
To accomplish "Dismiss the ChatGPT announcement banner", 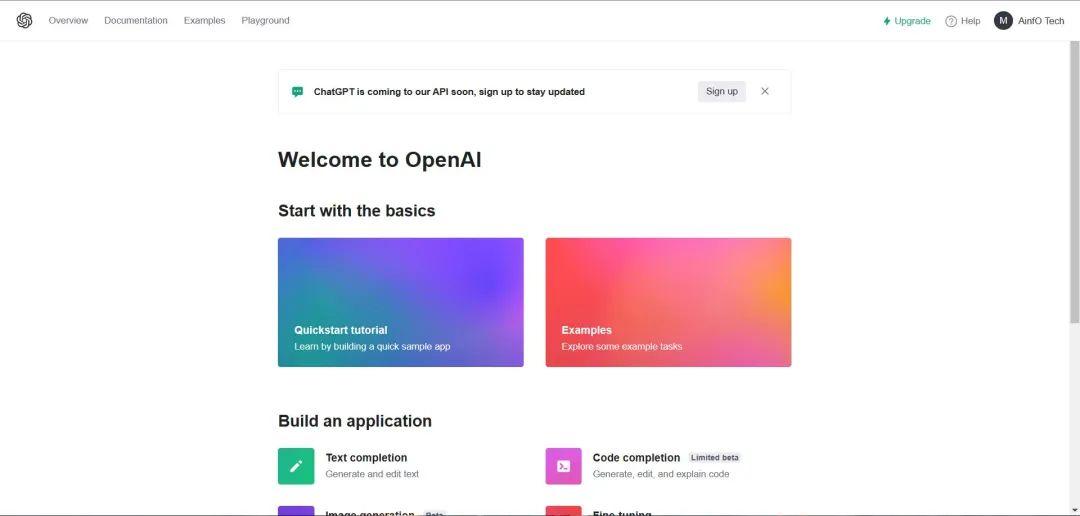I will coord(765,91).
